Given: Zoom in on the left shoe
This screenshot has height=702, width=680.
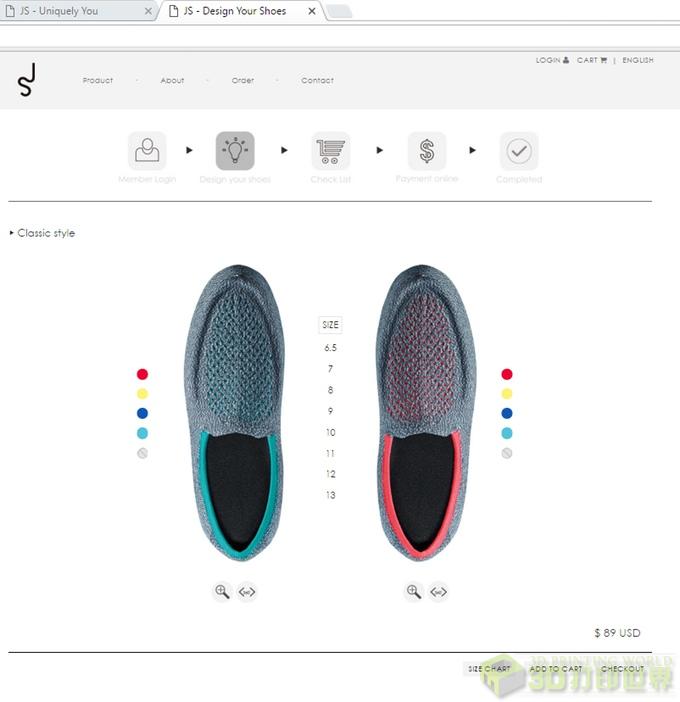Looking at the screenshot, I should click(x=222, y=591).
